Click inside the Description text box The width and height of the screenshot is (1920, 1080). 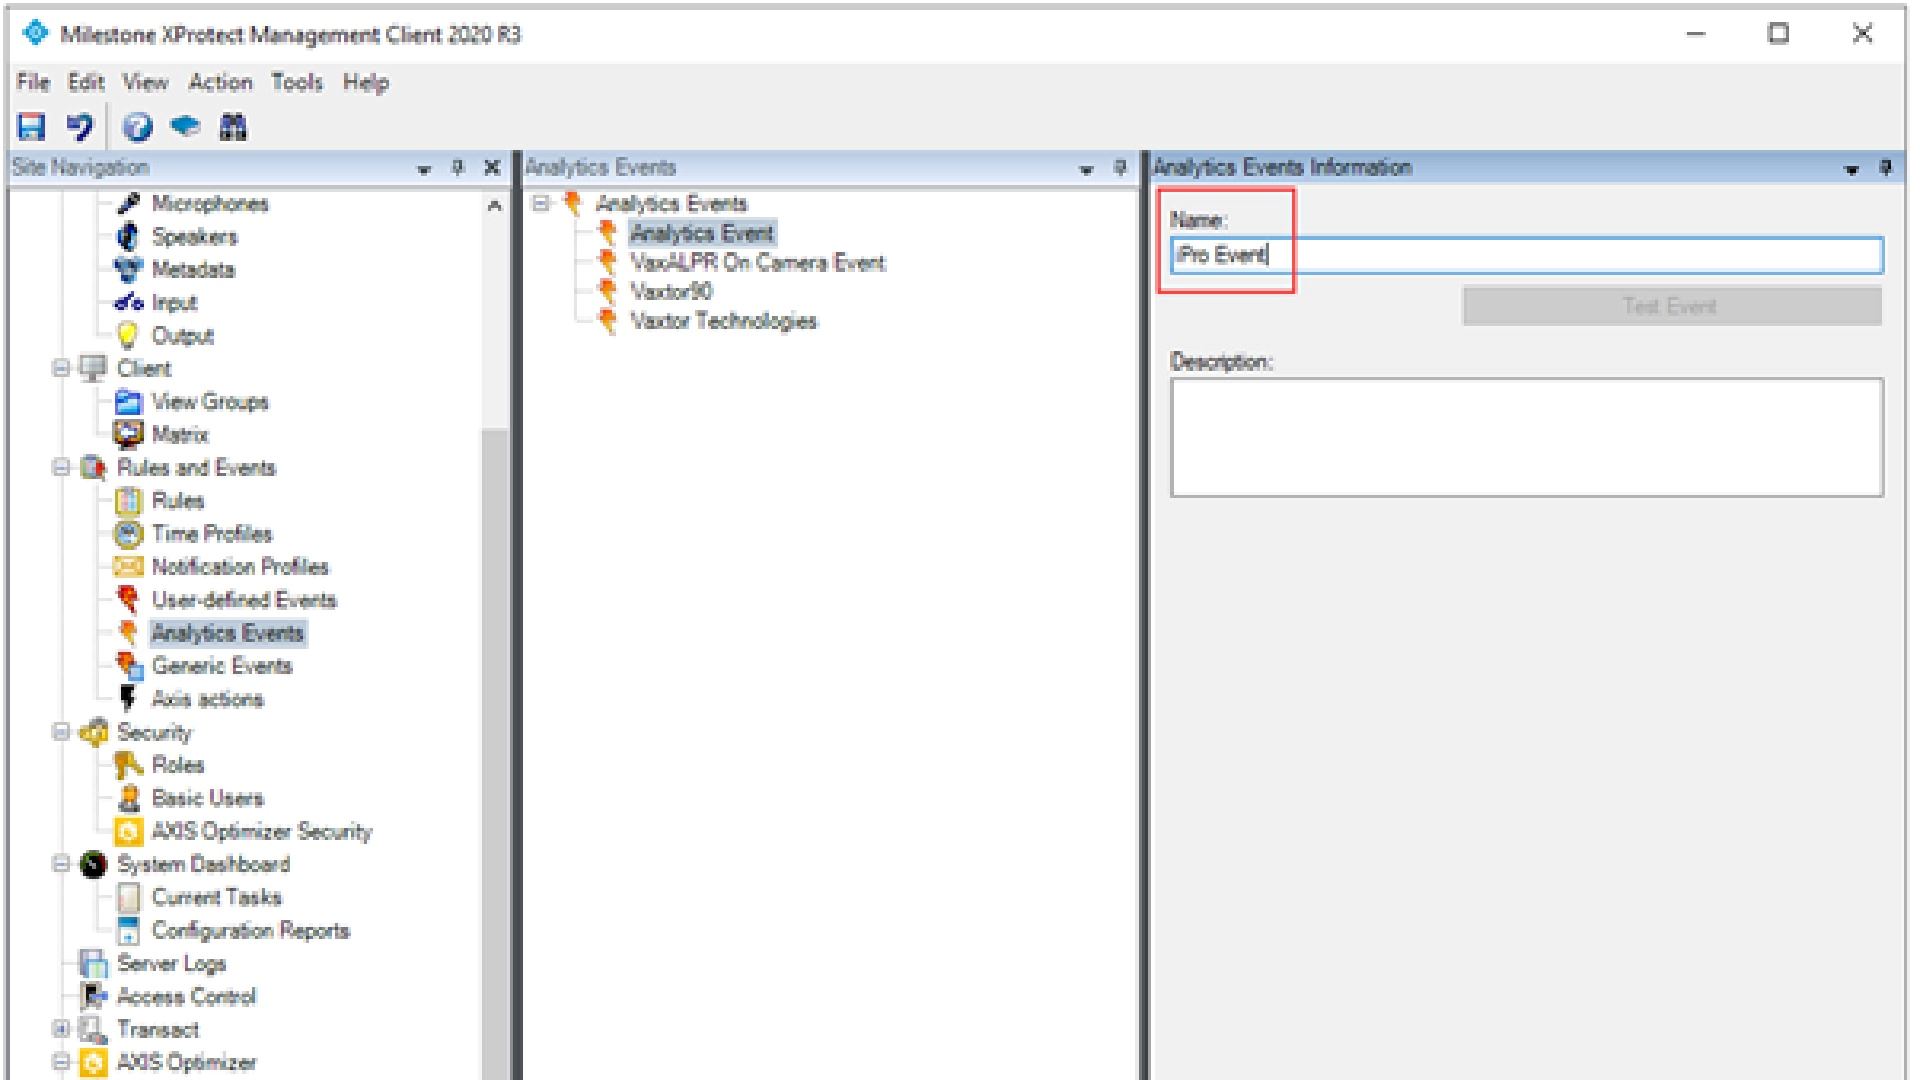click(x=1527, y=437)
